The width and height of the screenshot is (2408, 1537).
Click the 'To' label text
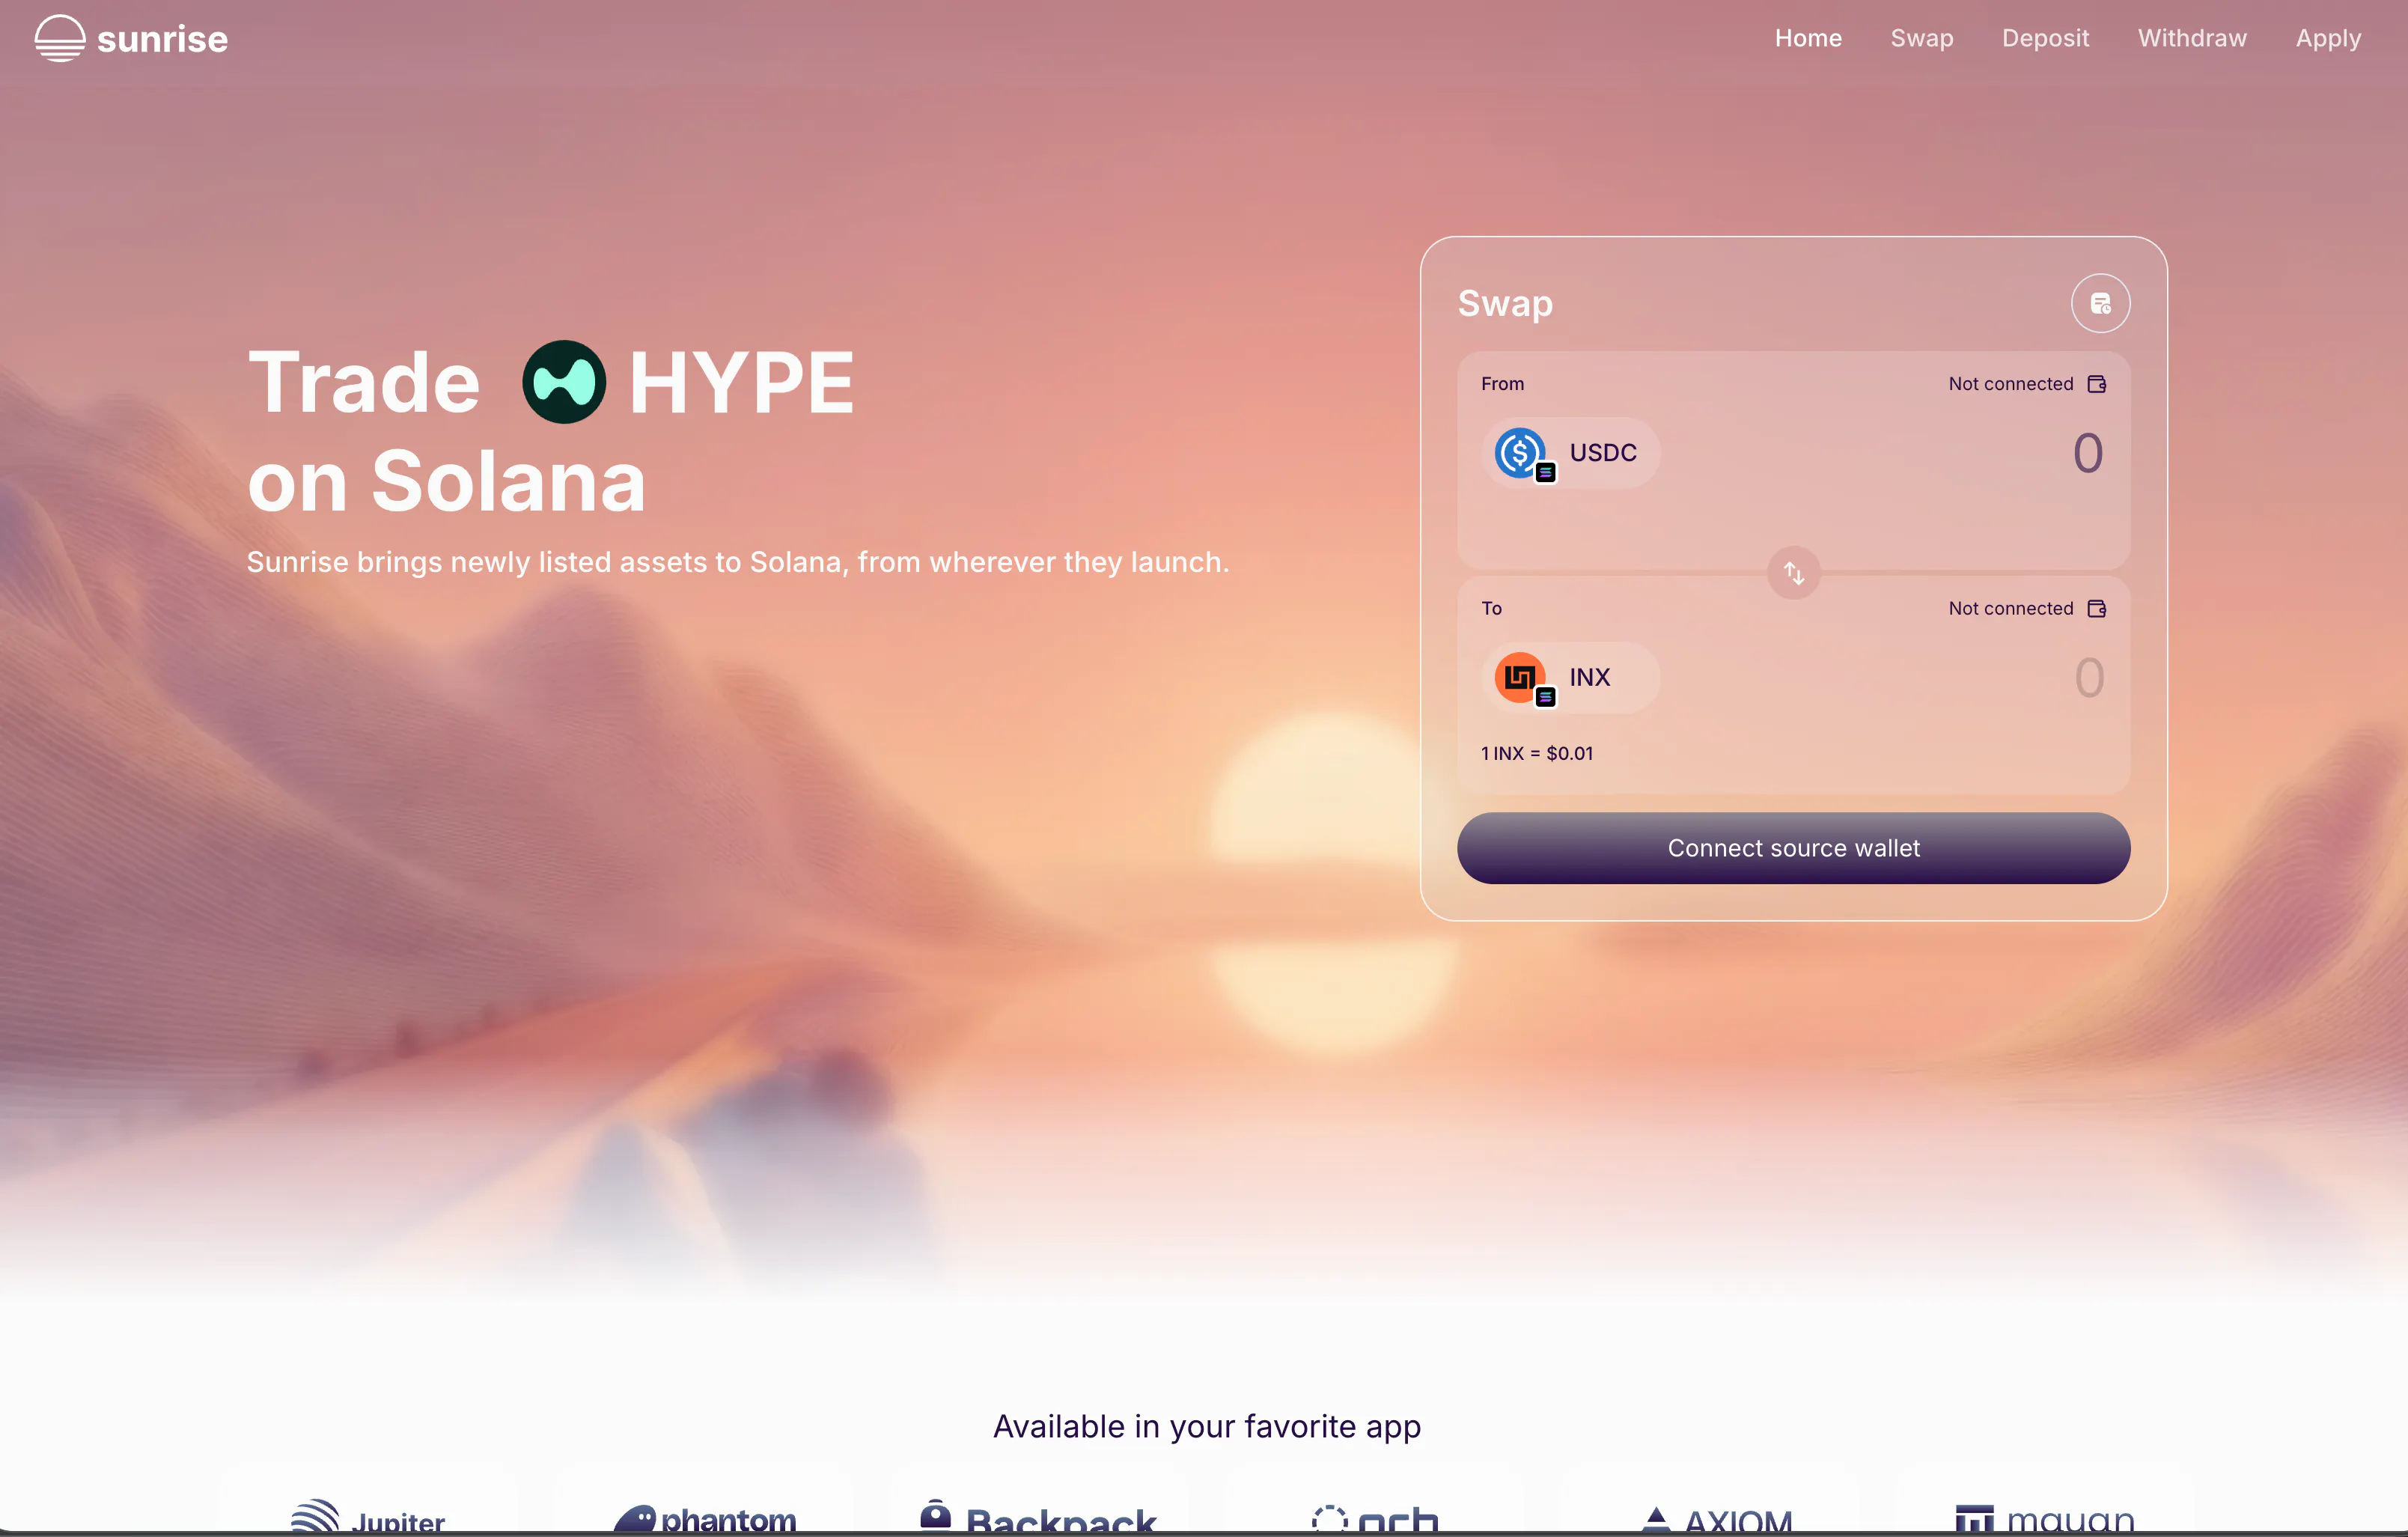point(1491,609)
